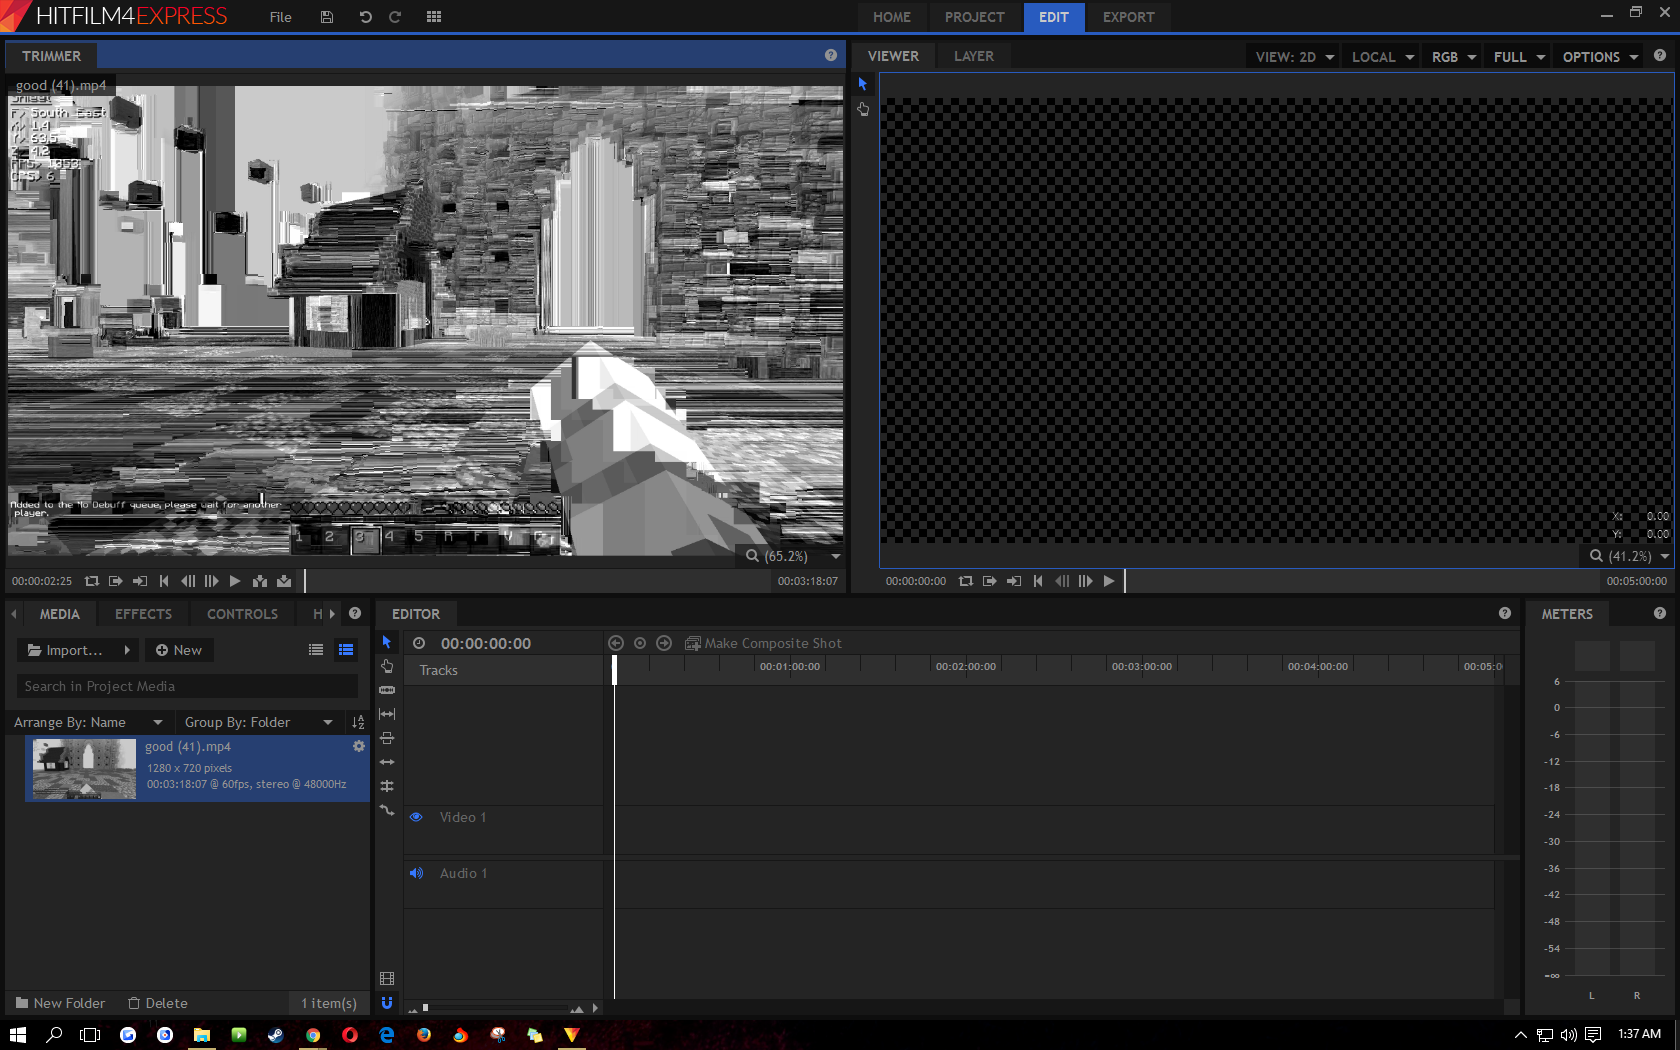The width and height of the screenshot is (1680, 1050).
Task: Click Delete in Media panel
Action: [158, 1003]
